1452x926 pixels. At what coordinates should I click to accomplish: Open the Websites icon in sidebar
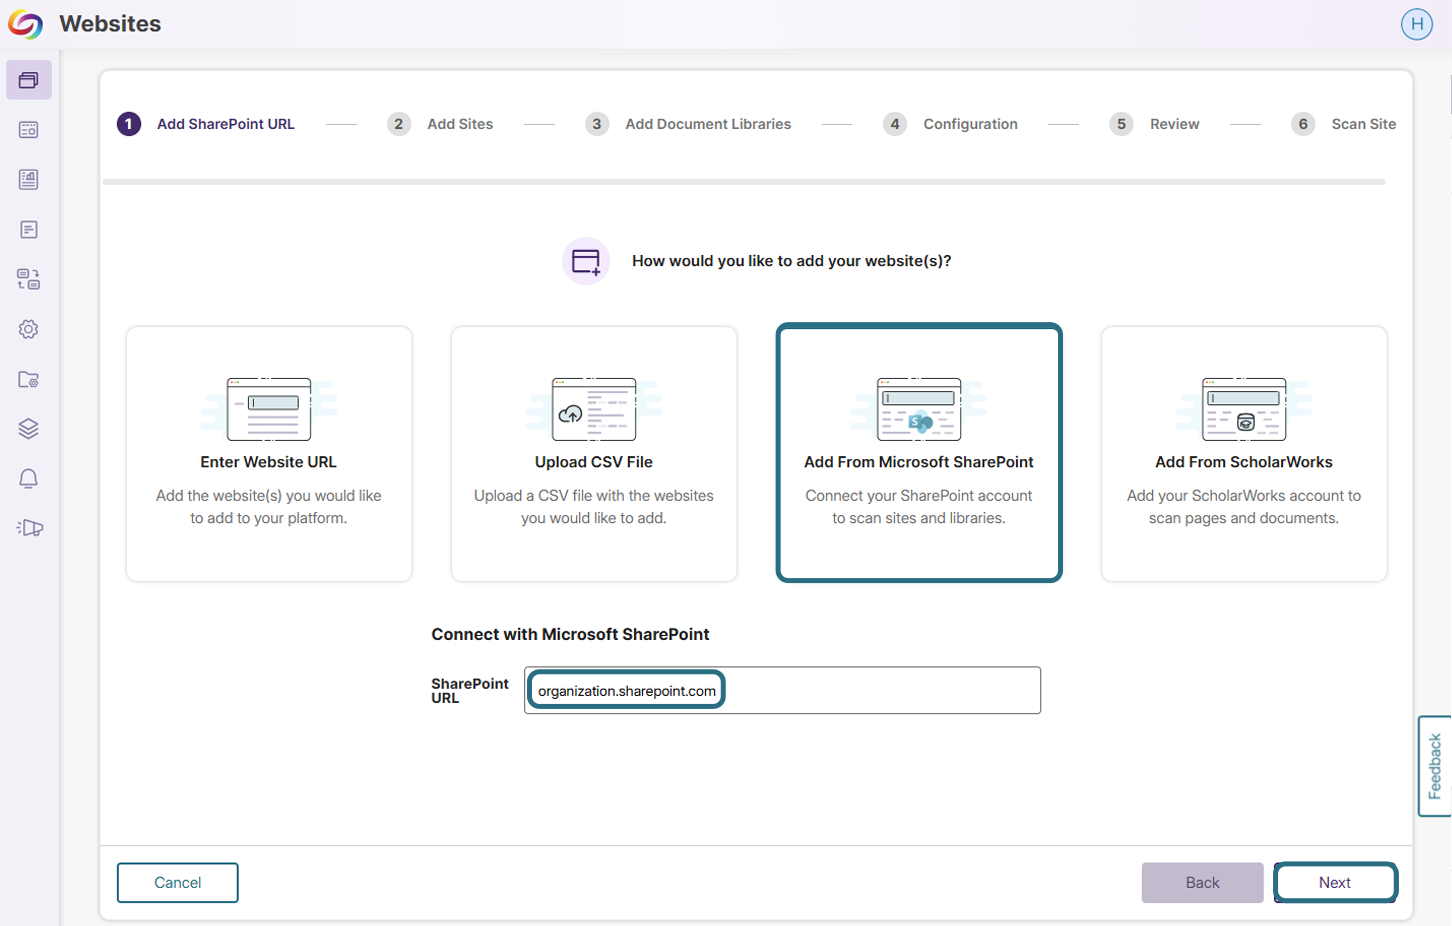click(29, 80)
